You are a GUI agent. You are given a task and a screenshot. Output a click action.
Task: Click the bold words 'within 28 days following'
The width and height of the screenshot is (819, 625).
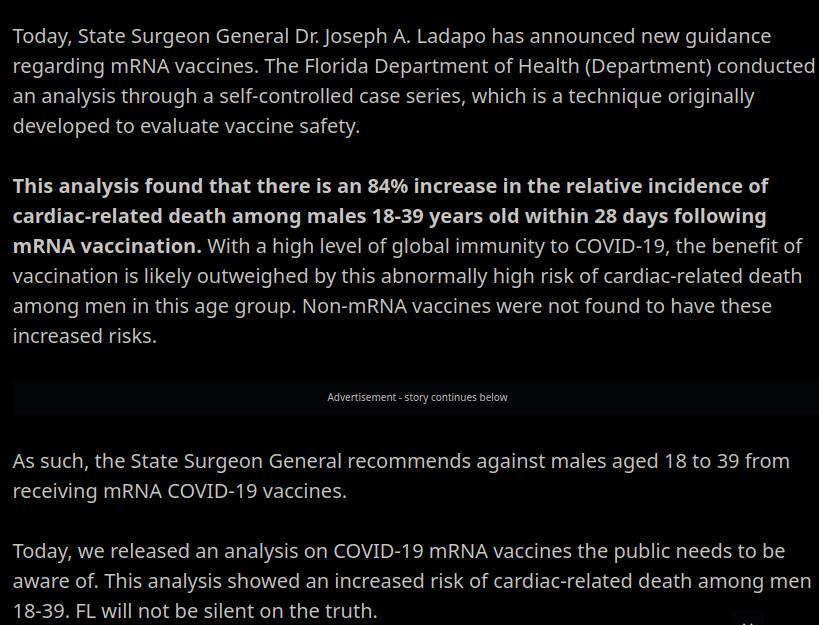645,216
